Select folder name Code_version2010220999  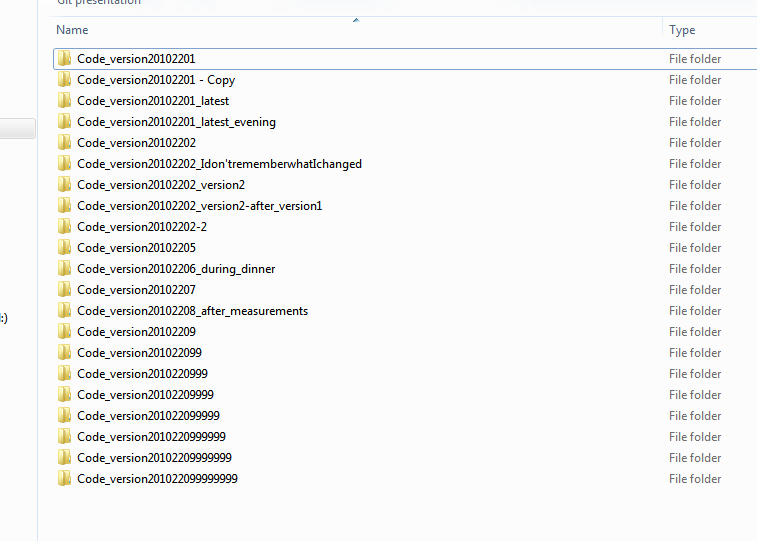coord(142,374)
